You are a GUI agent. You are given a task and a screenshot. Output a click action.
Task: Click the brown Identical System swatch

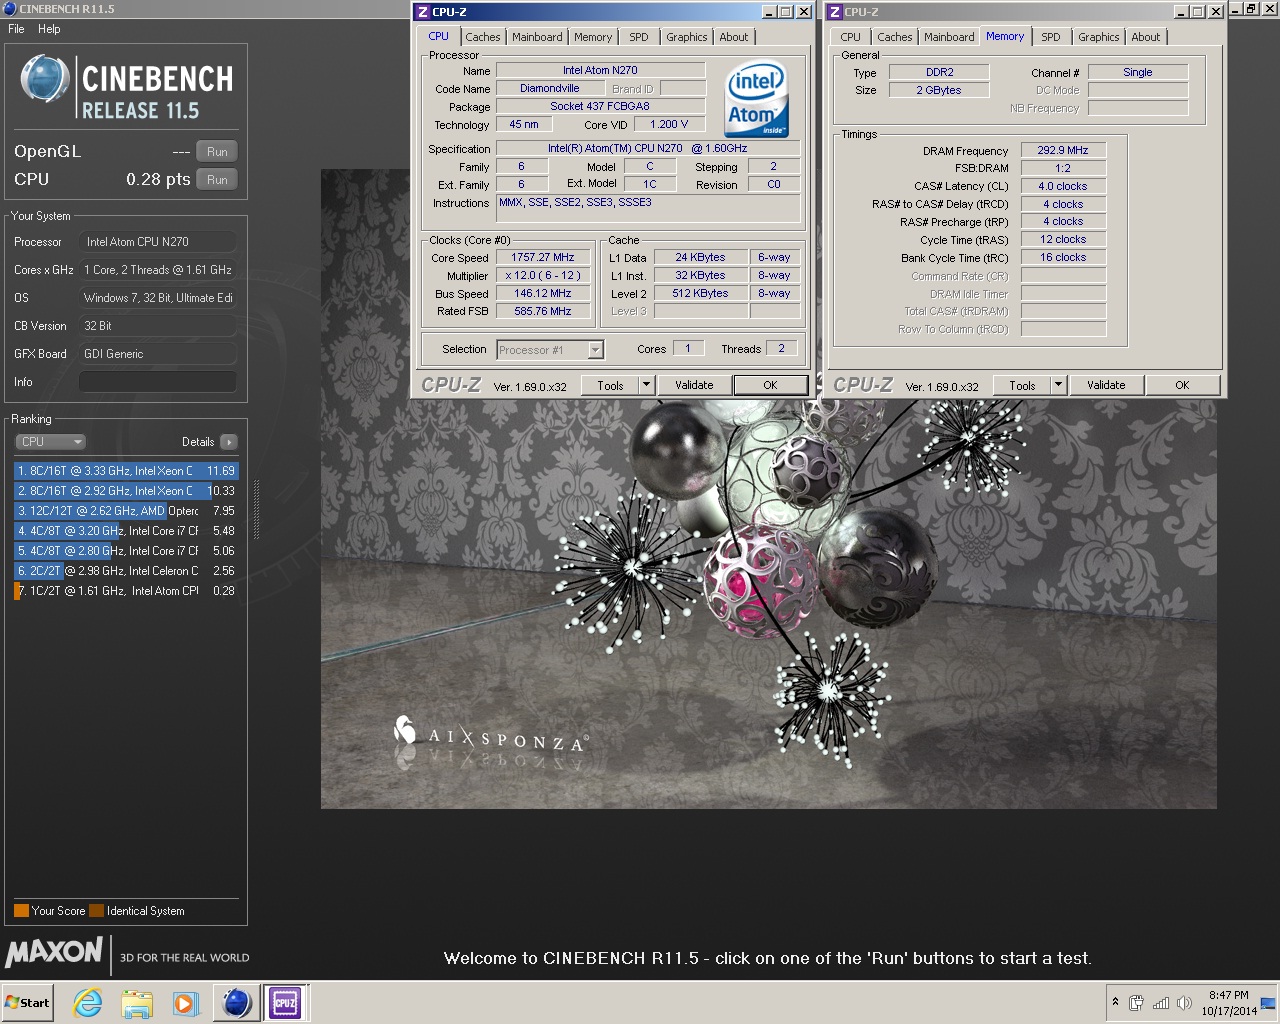(96, 911)
